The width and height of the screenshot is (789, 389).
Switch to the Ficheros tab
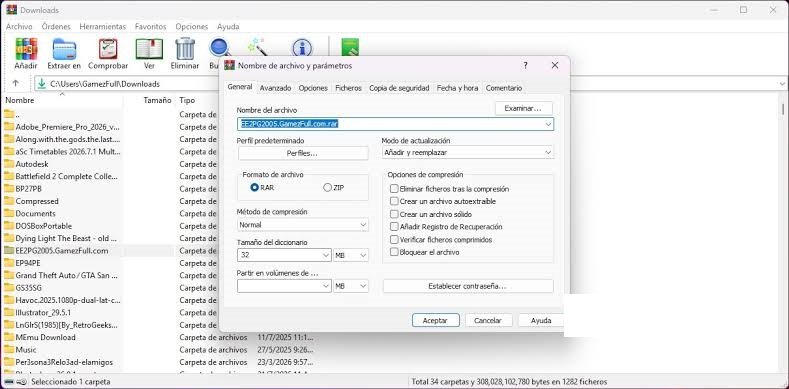[348, 88]
